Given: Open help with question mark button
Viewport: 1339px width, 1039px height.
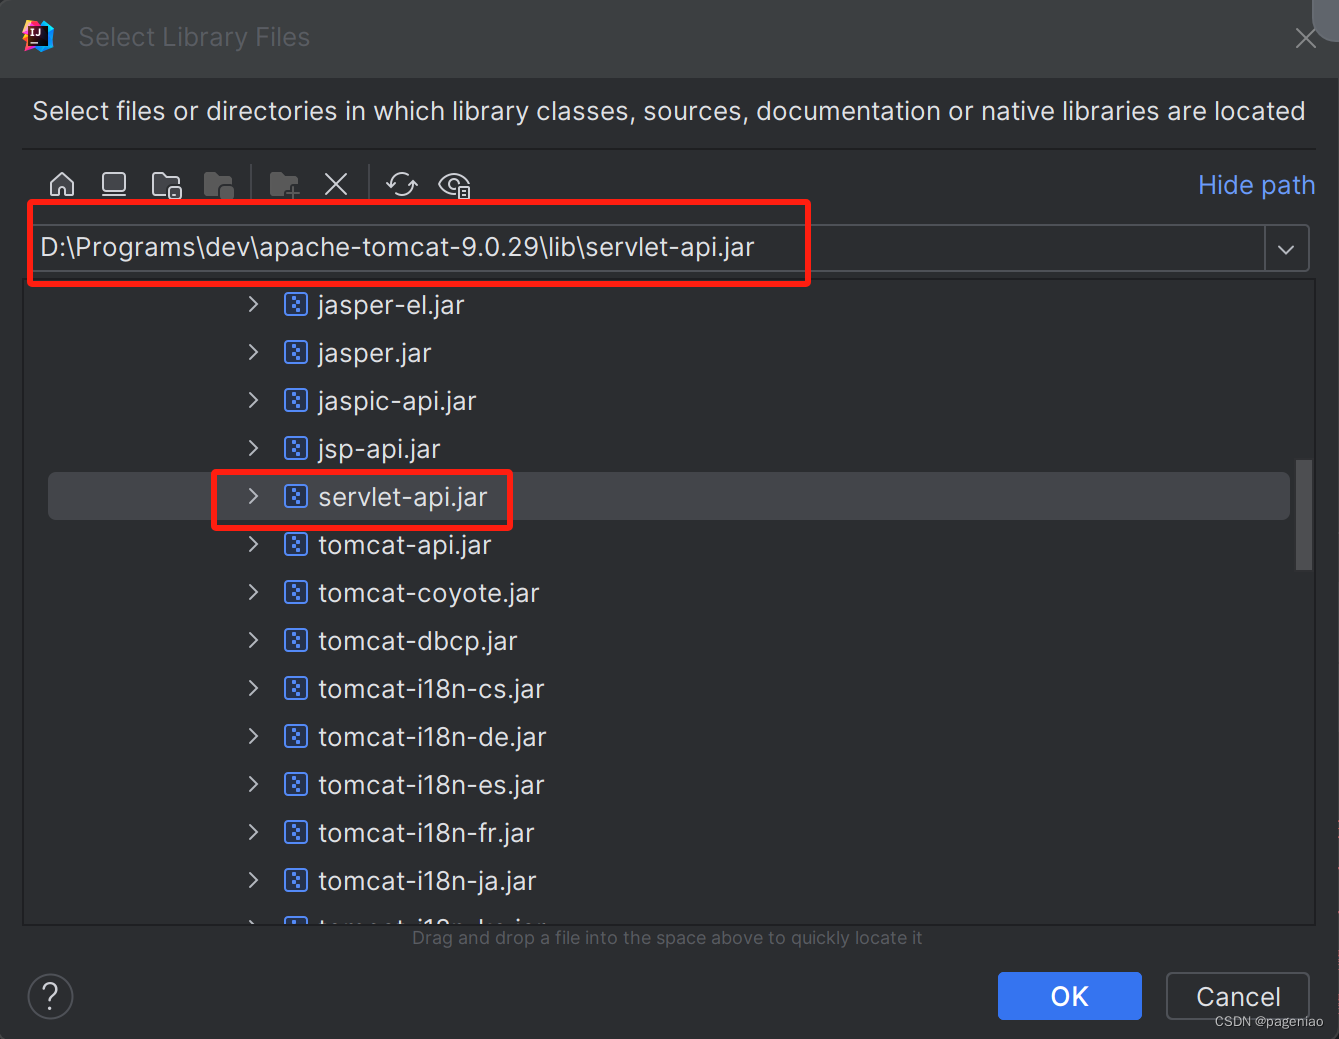Looking at the screenshot, I should [x=50, y=996].
